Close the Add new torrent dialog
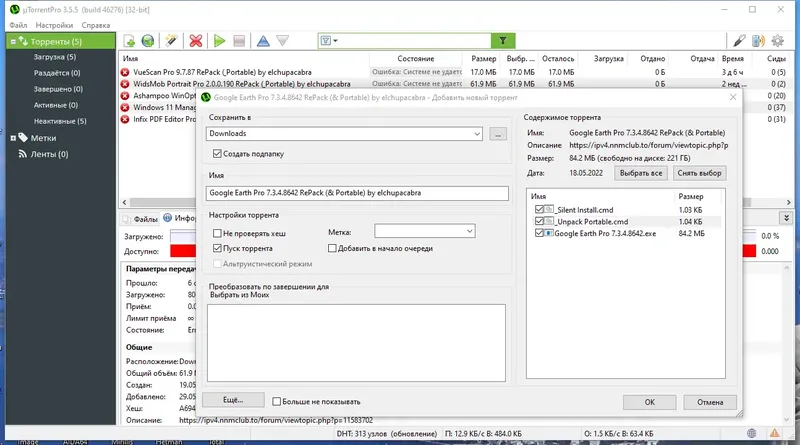Viewport: 800px width, 445px height. (x=733, y=97)
